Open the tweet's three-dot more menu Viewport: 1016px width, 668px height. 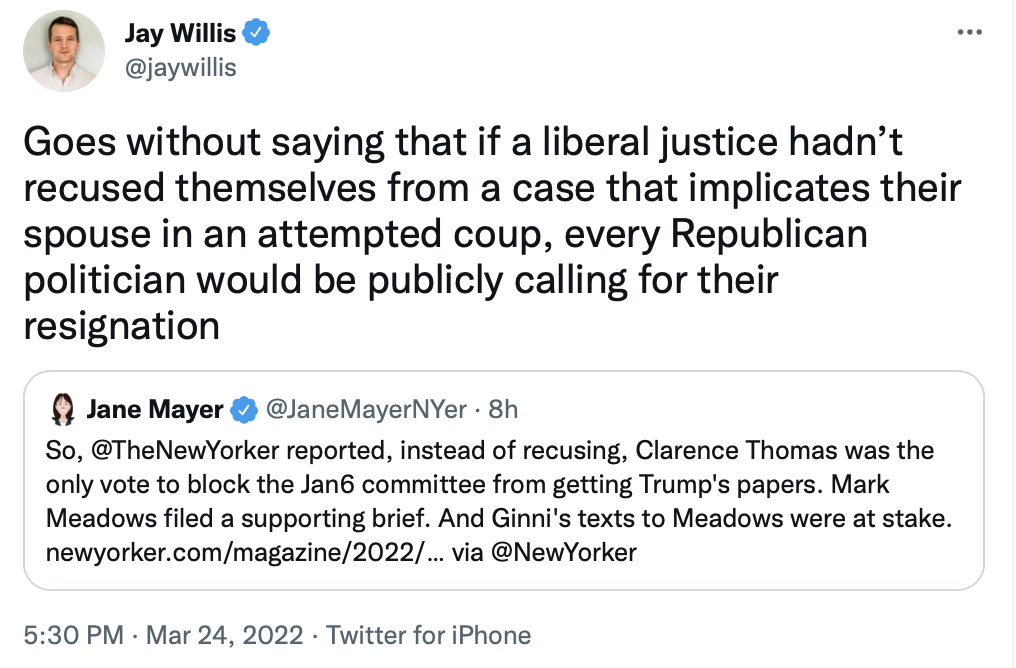pos(970,33)
